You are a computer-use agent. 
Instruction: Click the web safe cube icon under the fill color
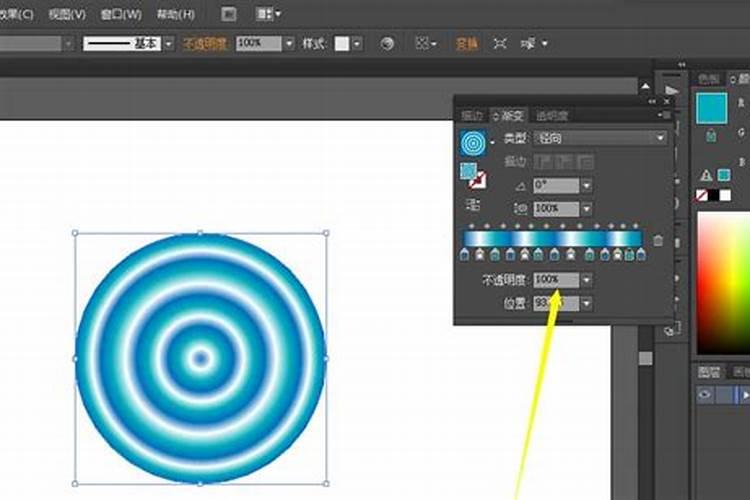point(711,136)
